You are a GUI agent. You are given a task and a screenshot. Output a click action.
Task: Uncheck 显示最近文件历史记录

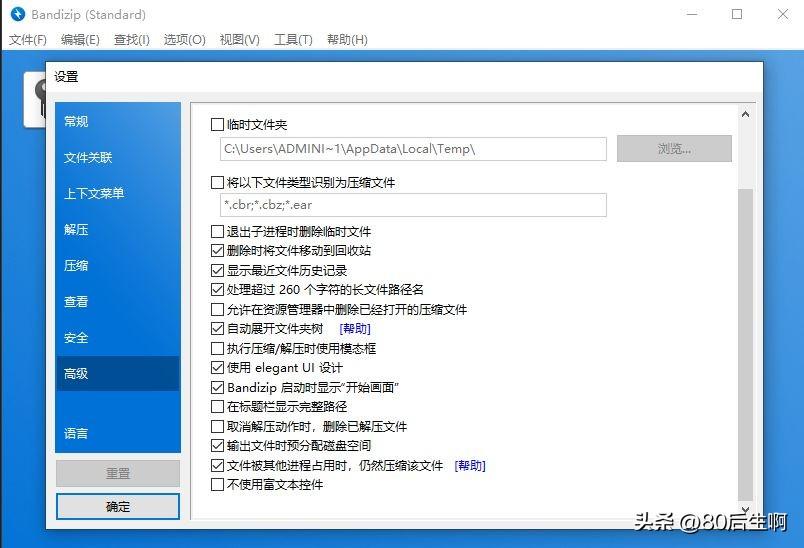pyautogui.click(x=217, y=271)
